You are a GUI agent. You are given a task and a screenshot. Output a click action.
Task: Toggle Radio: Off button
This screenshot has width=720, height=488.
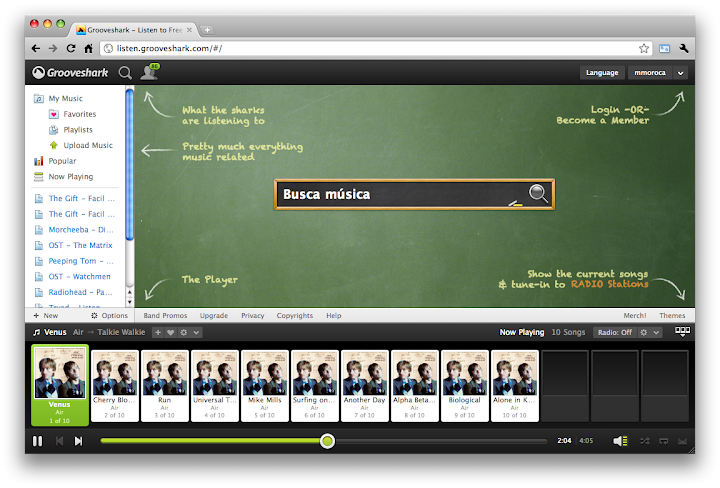614,332
